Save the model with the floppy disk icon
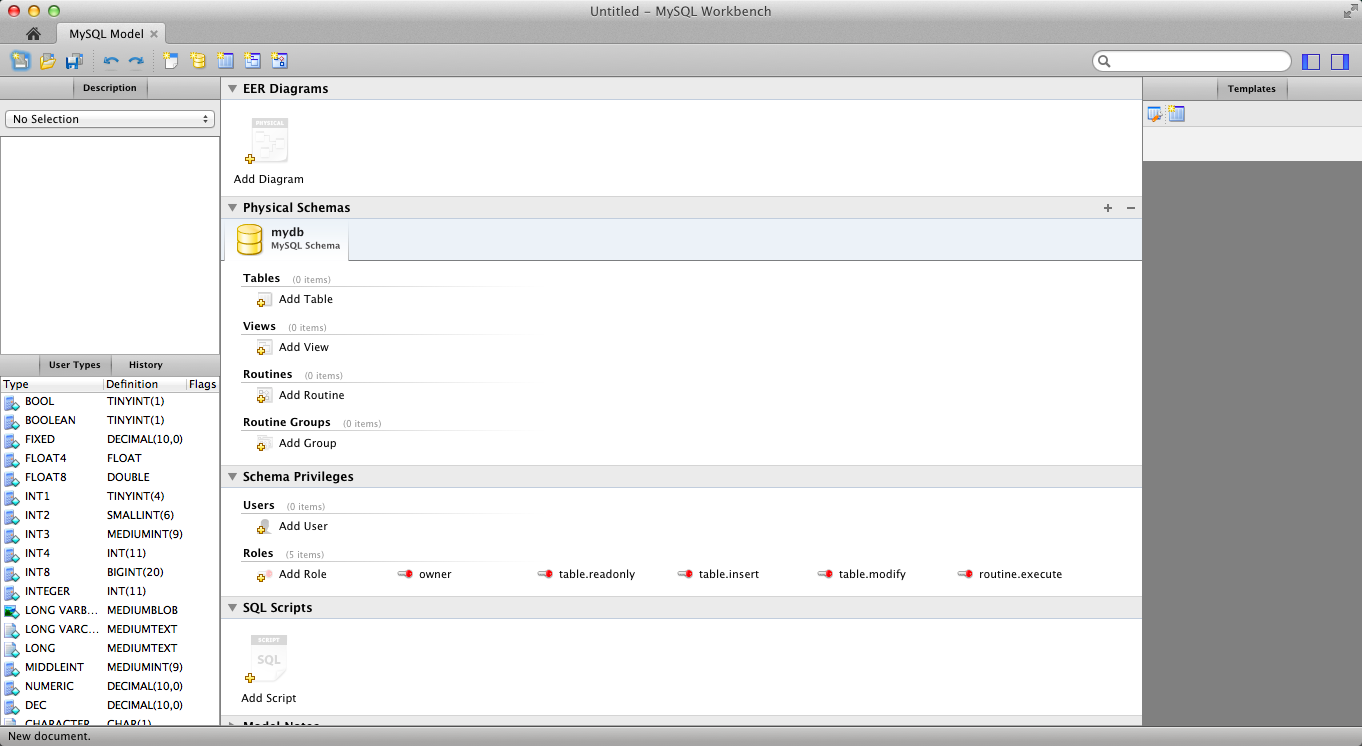The width and height of the screenshot is (1362, 746). pyautogui.click(x=74, y=61)
